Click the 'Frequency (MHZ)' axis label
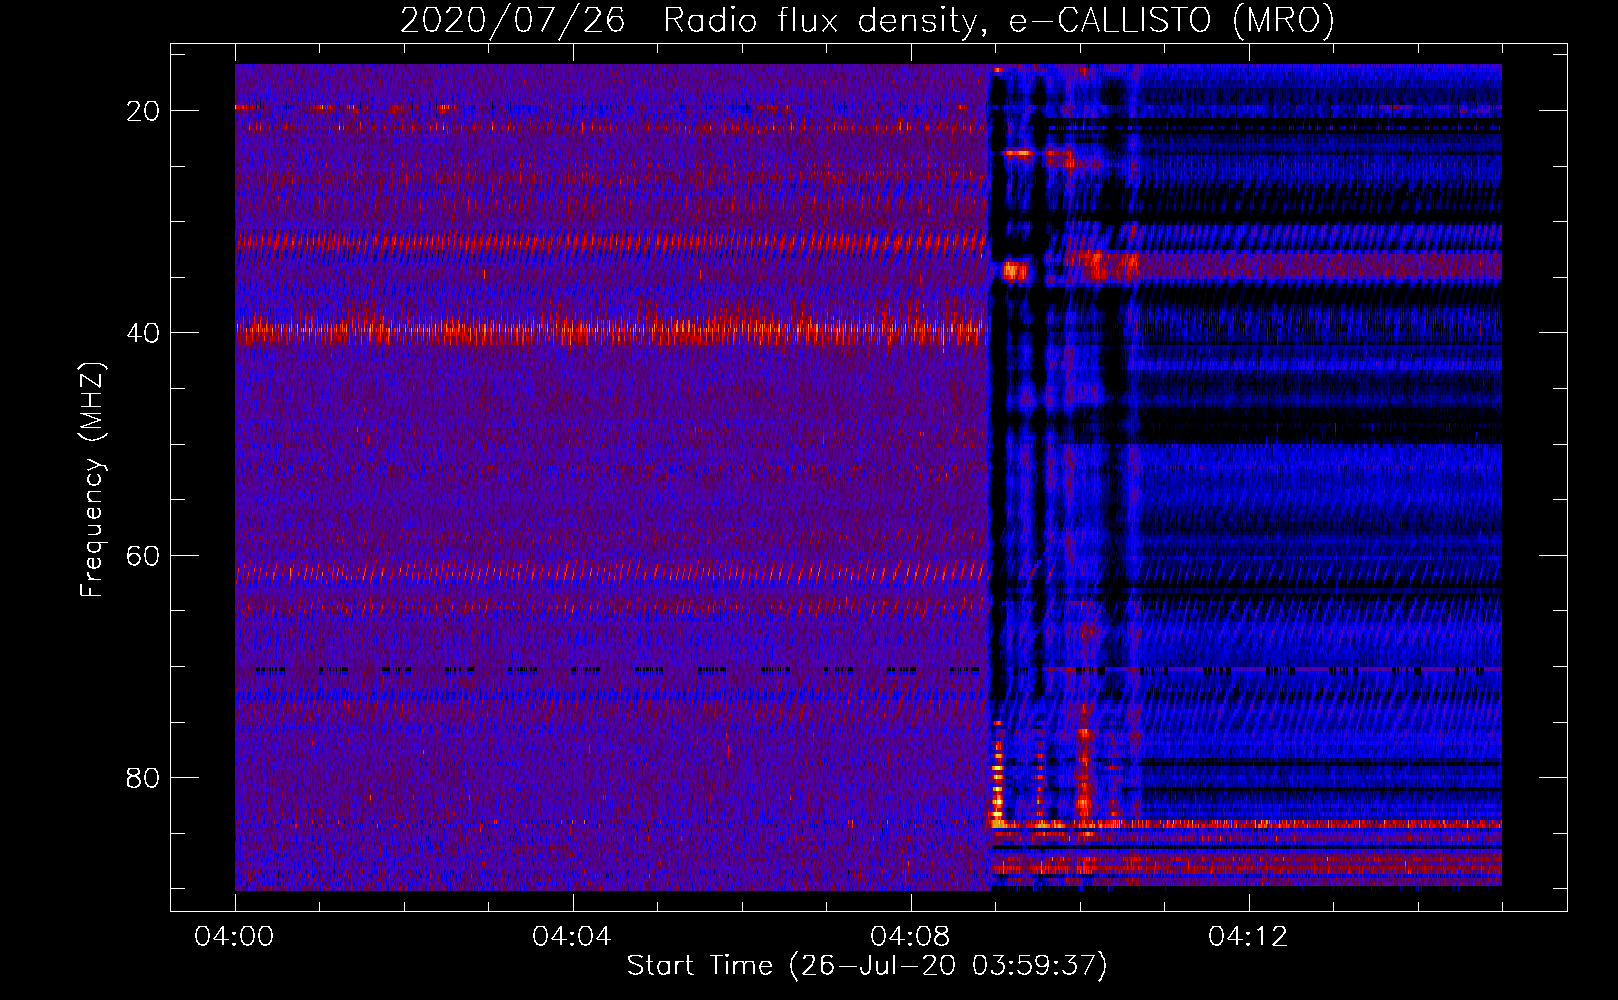Screen dimensions: 1618x1000 (92, 480)
